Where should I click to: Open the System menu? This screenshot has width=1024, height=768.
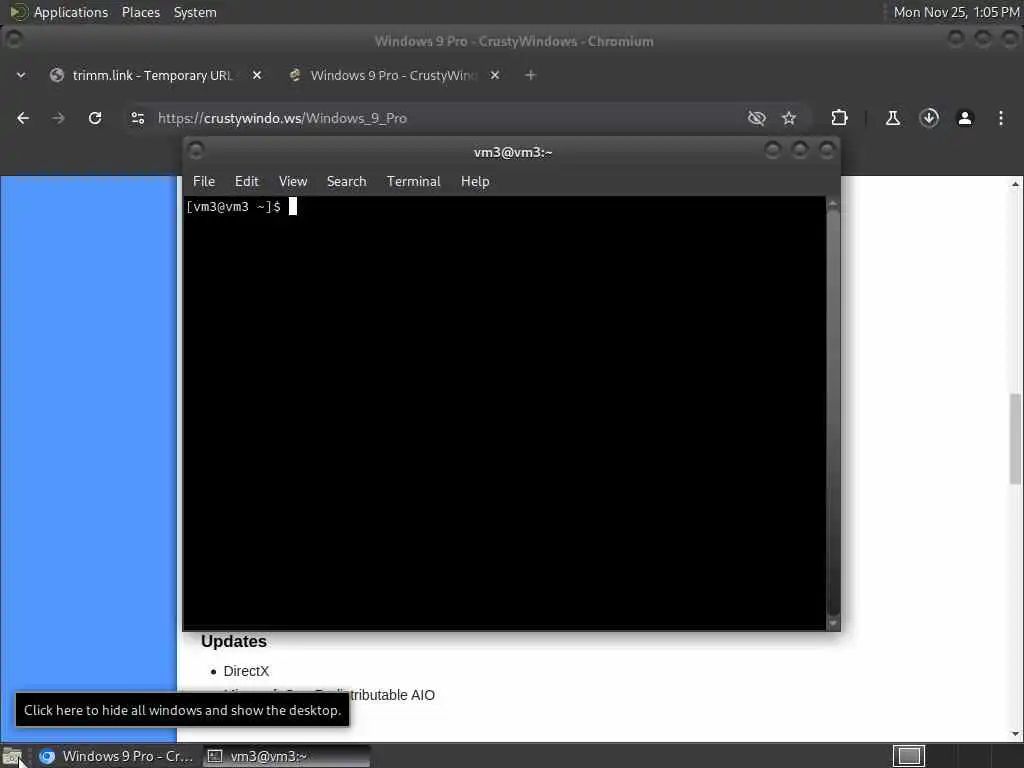tap(195, 12)
